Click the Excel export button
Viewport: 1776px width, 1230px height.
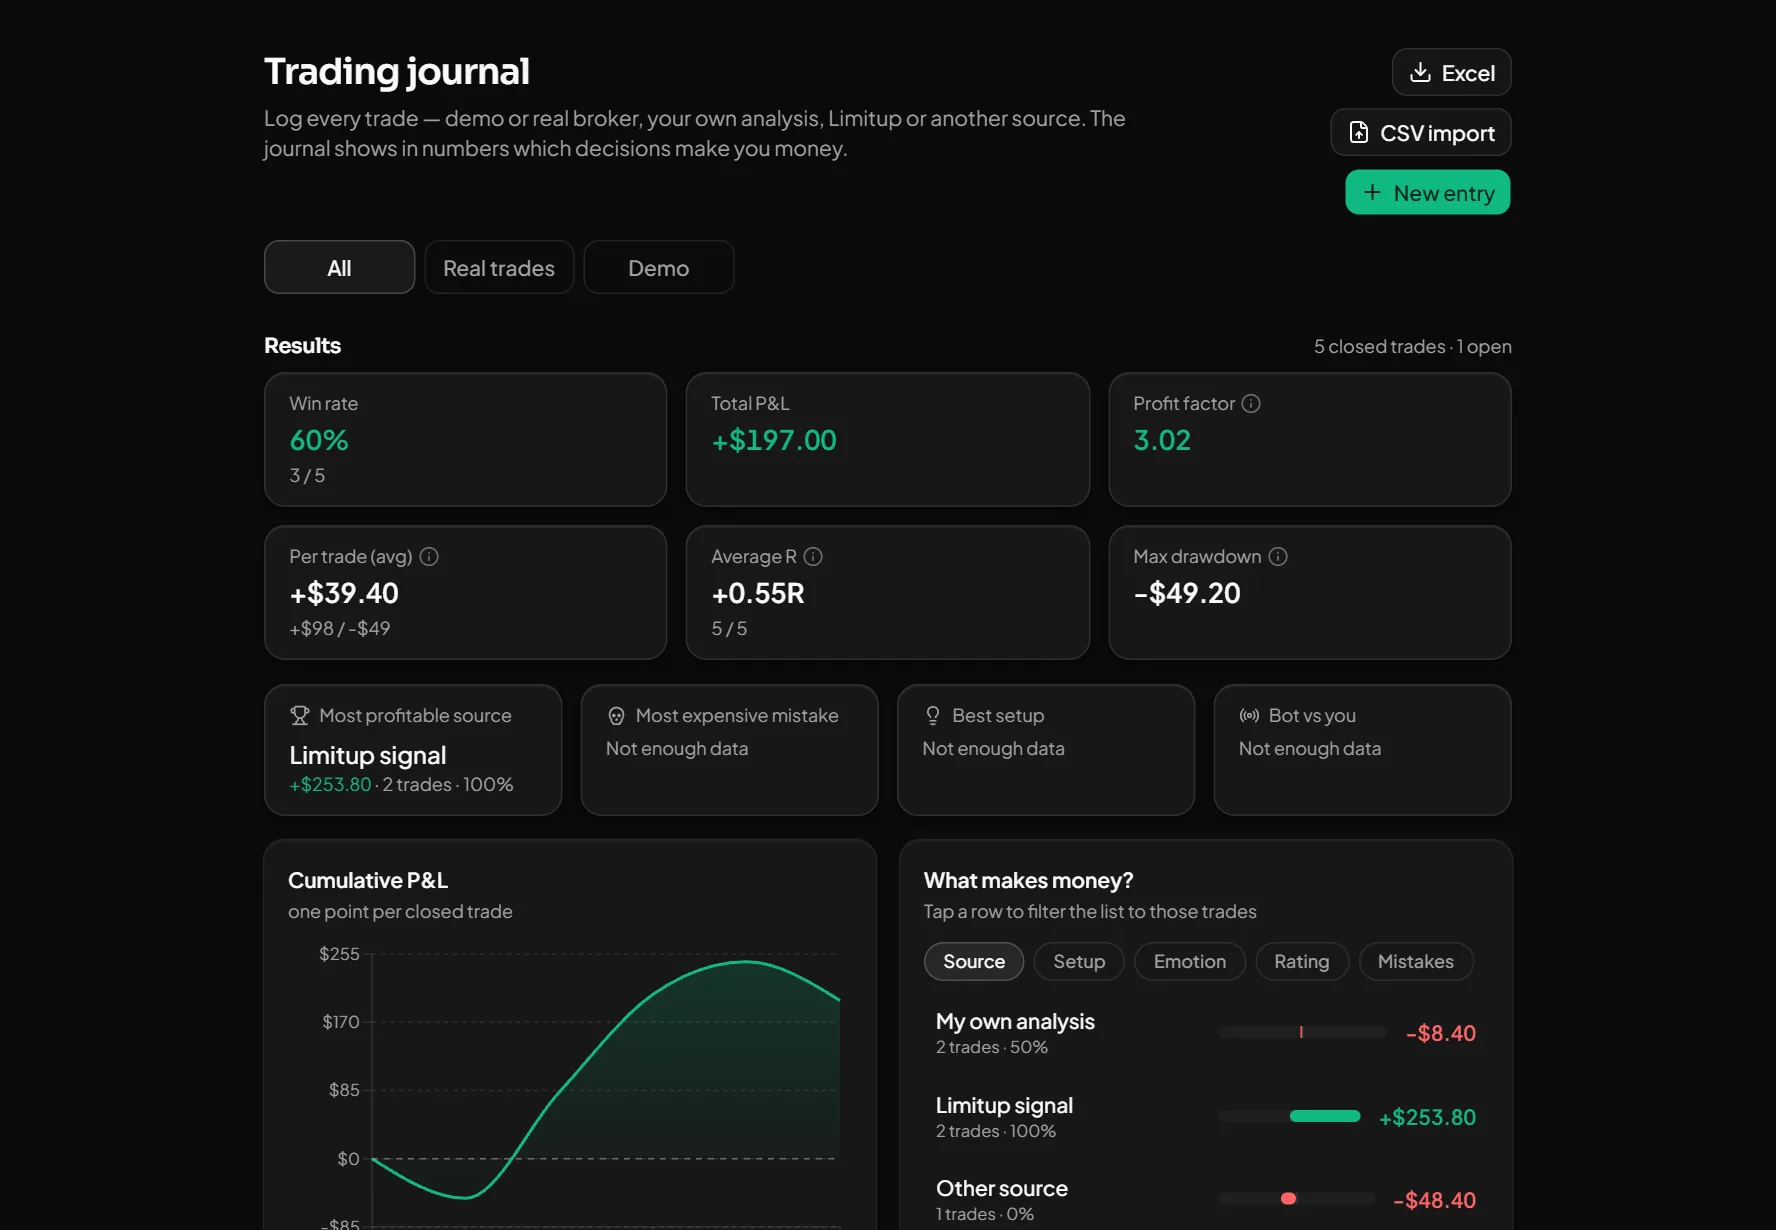click(x=1451, y=72)
